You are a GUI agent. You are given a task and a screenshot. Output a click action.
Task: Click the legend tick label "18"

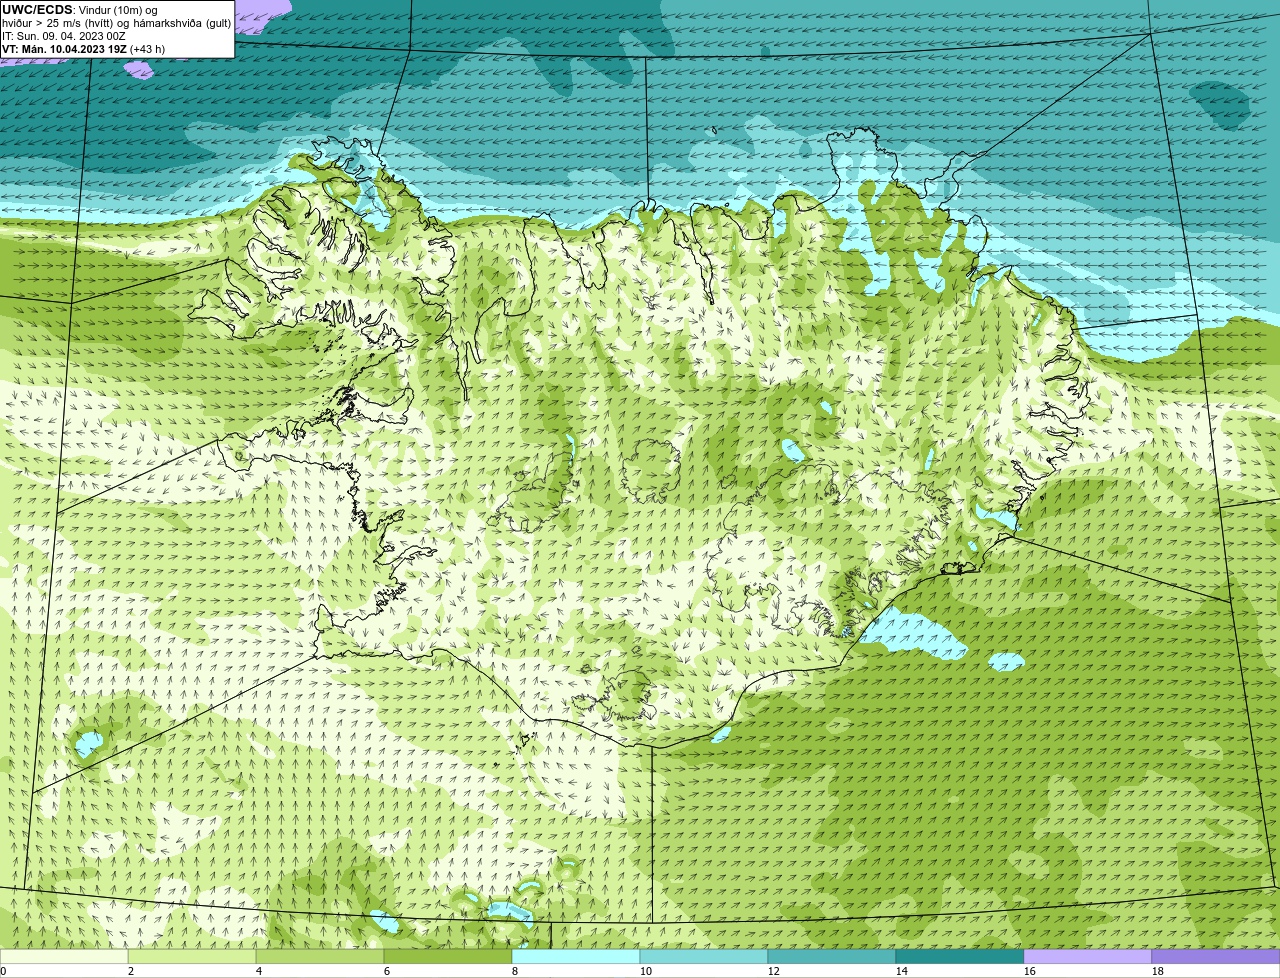coord(1158,971)
